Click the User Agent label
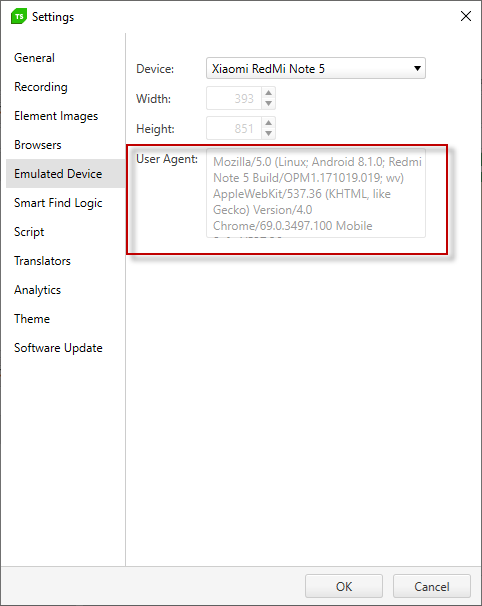 pyautogui.click(x=167, y=159)
